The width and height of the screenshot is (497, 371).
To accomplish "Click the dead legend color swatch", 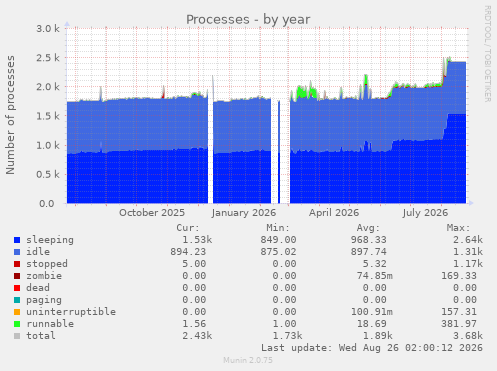I will pyautogui.click(x=17, y=288).
